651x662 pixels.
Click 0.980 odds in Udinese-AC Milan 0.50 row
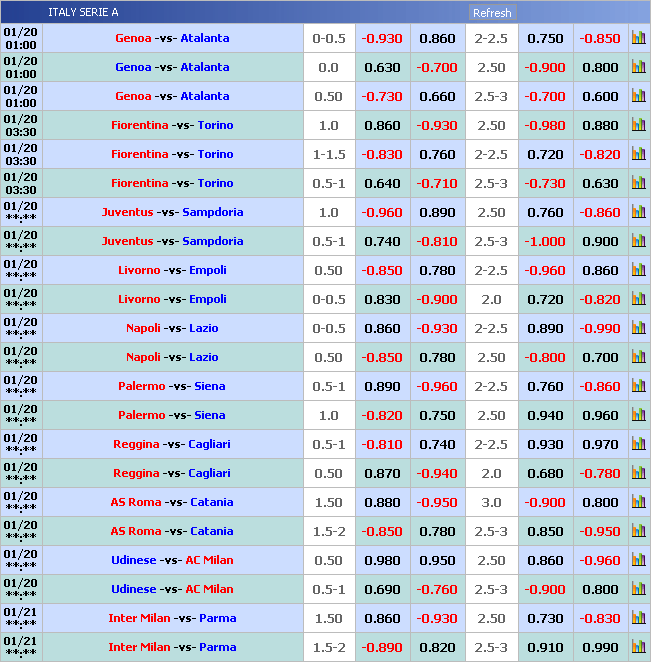click(x=382, y=560)
